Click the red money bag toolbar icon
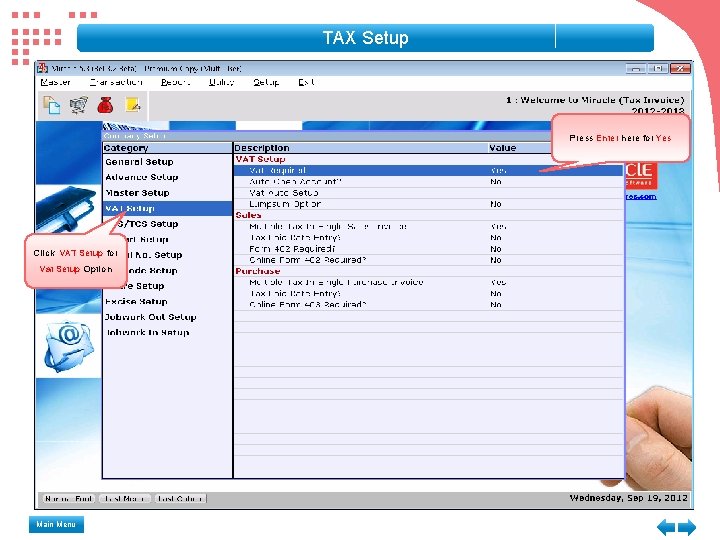This screenshot has width=720, height=540. click(105, 105)
